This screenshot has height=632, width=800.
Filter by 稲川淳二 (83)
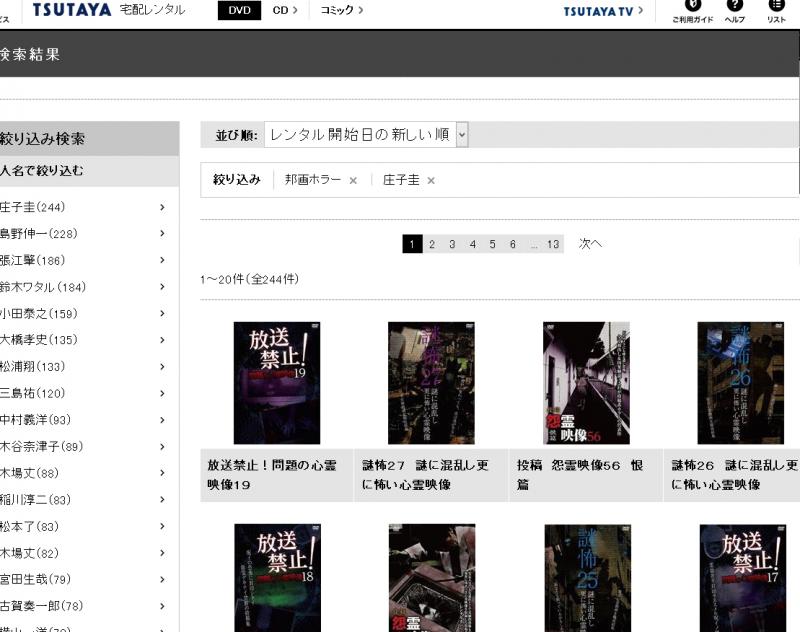coord(83,499)
